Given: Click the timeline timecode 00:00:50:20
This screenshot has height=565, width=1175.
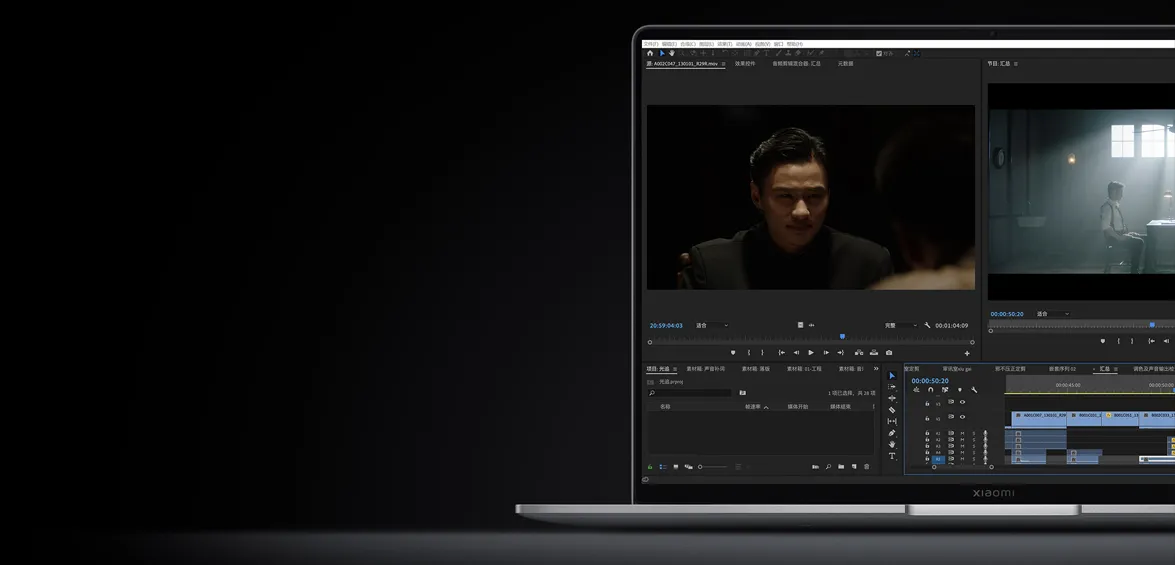Looking at the screenshot, I should click(x=929, y=381).
